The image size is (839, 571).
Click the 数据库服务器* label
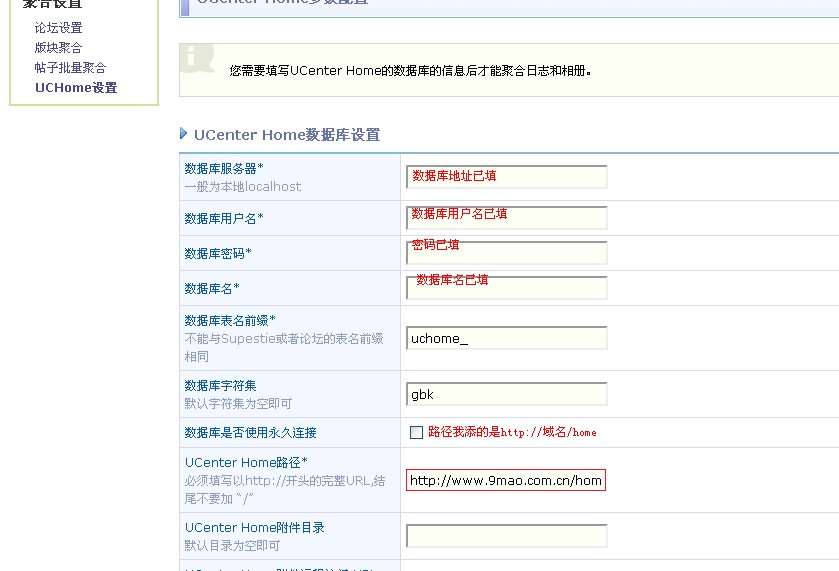(224, 169)
